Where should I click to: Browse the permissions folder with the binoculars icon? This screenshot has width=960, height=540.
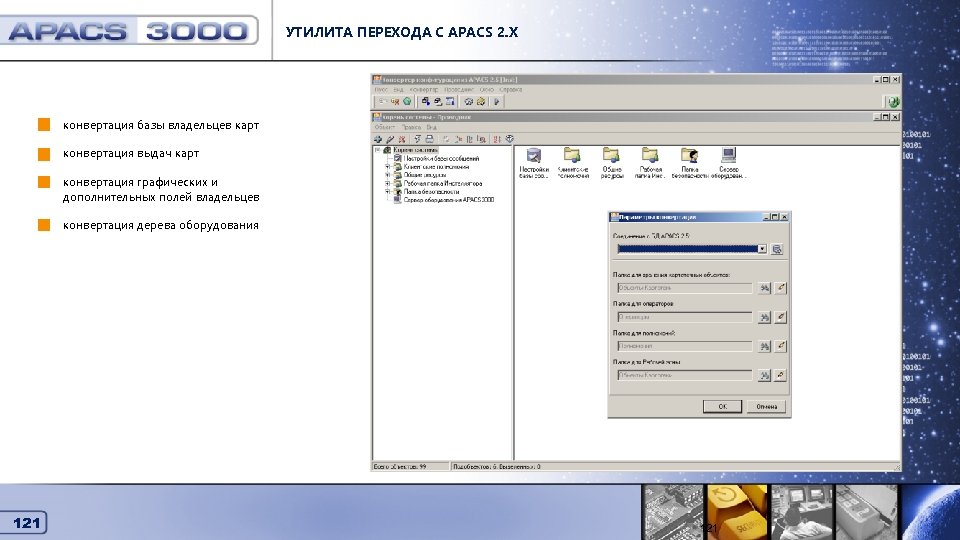[764, 346]
